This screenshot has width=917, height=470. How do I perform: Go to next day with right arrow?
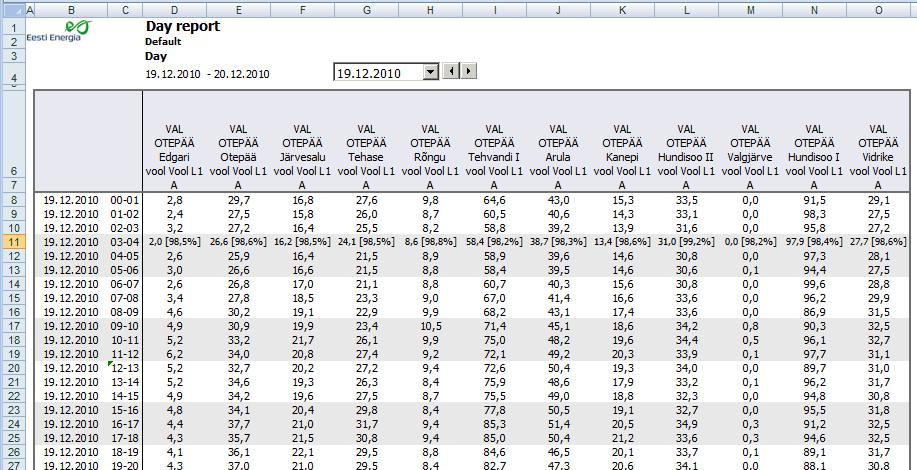coord(469,72)
